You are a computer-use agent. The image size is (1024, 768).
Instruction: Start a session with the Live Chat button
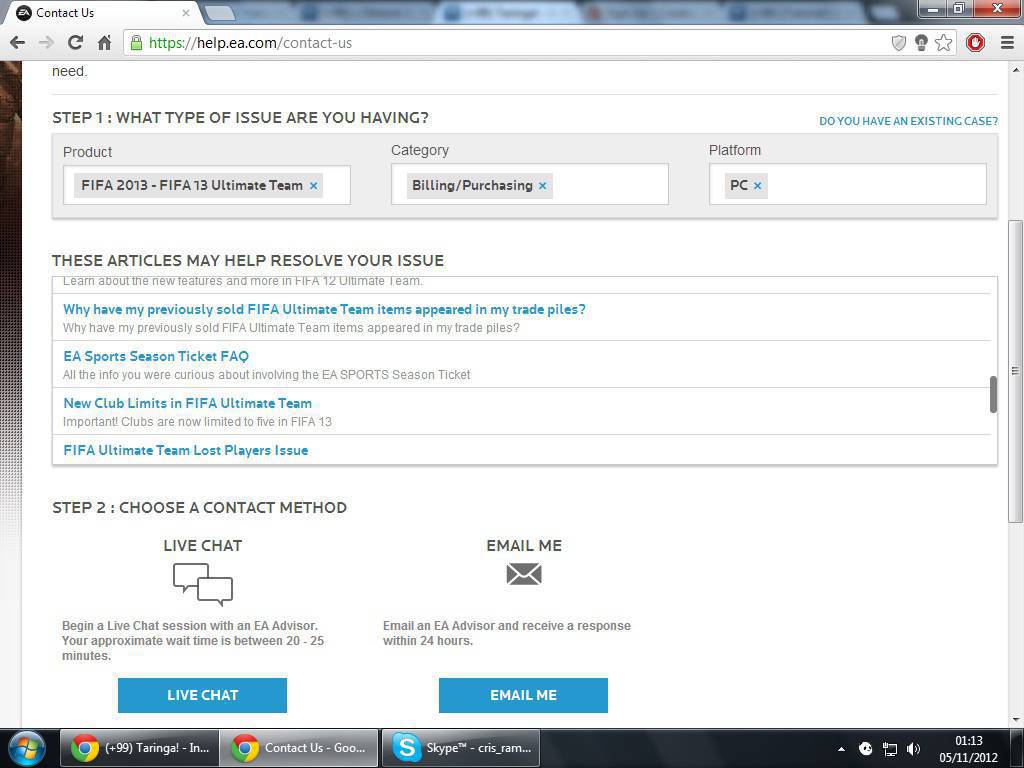202,696
